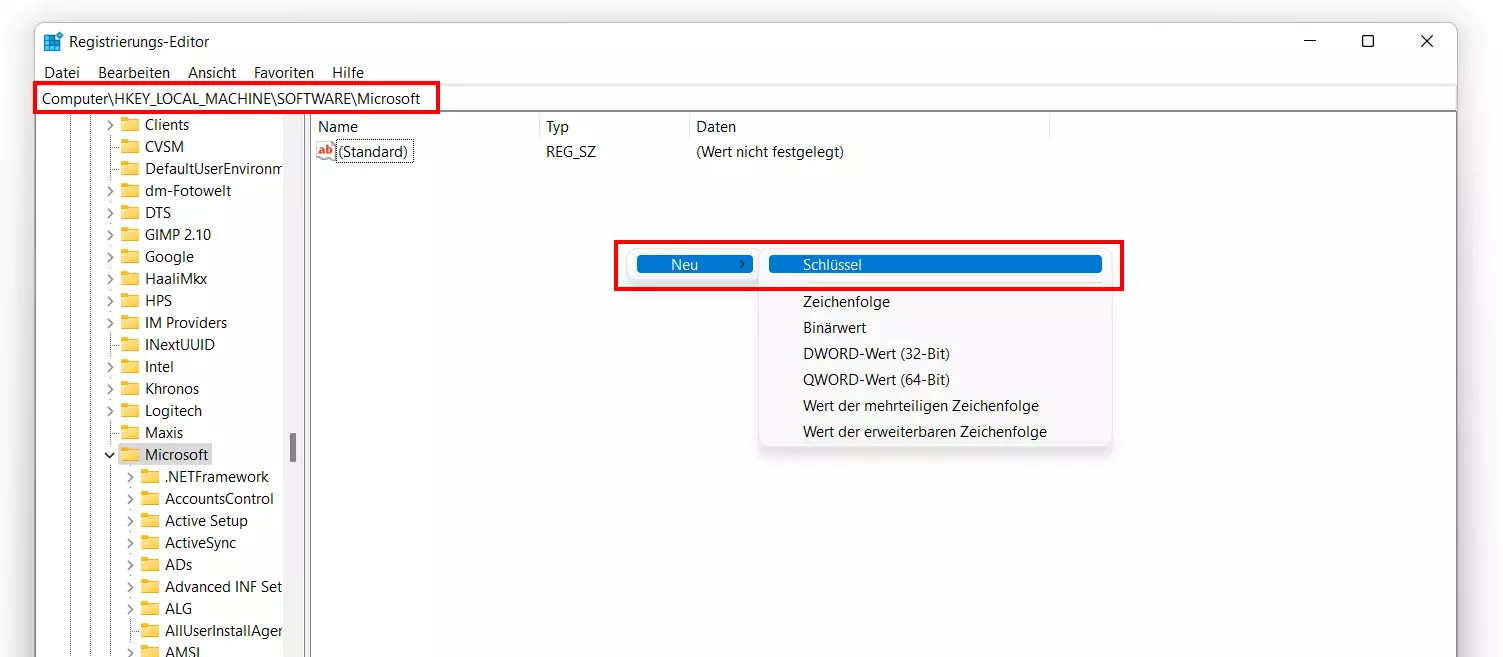Expand the AccountsControl subkey
1503x657 pixels.
(130, 499)
